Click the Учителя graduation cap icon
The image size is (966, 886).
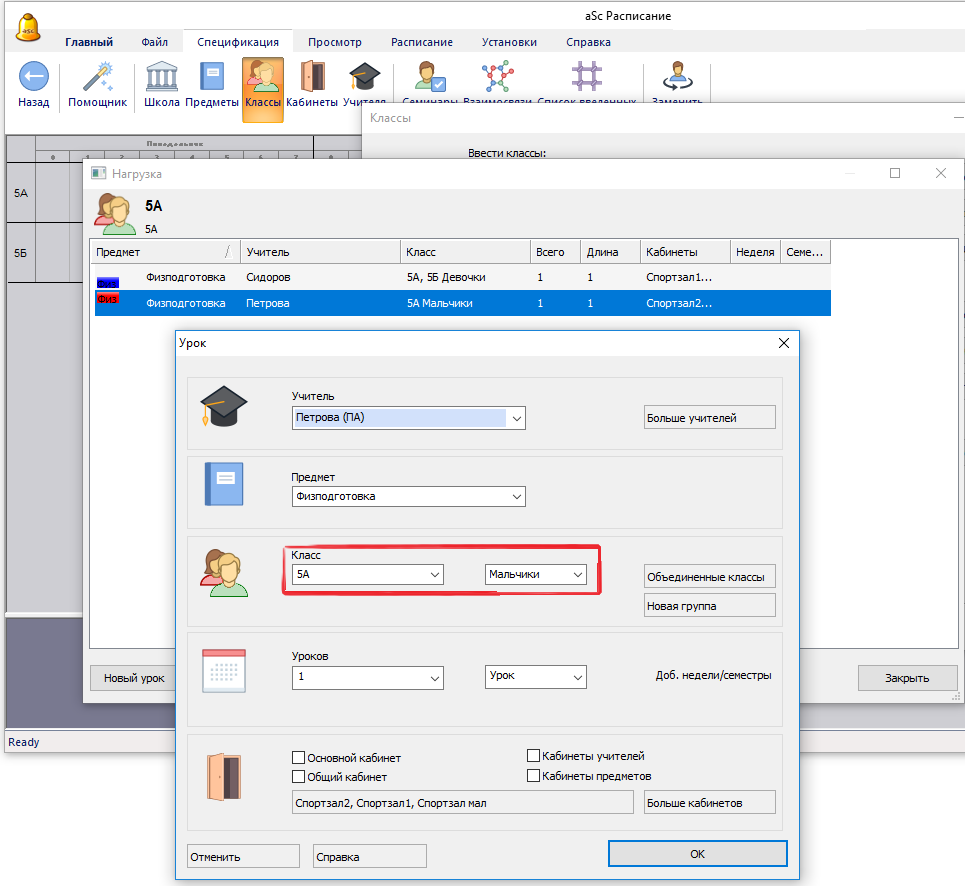pyautogui.click(x=364, y=78)
